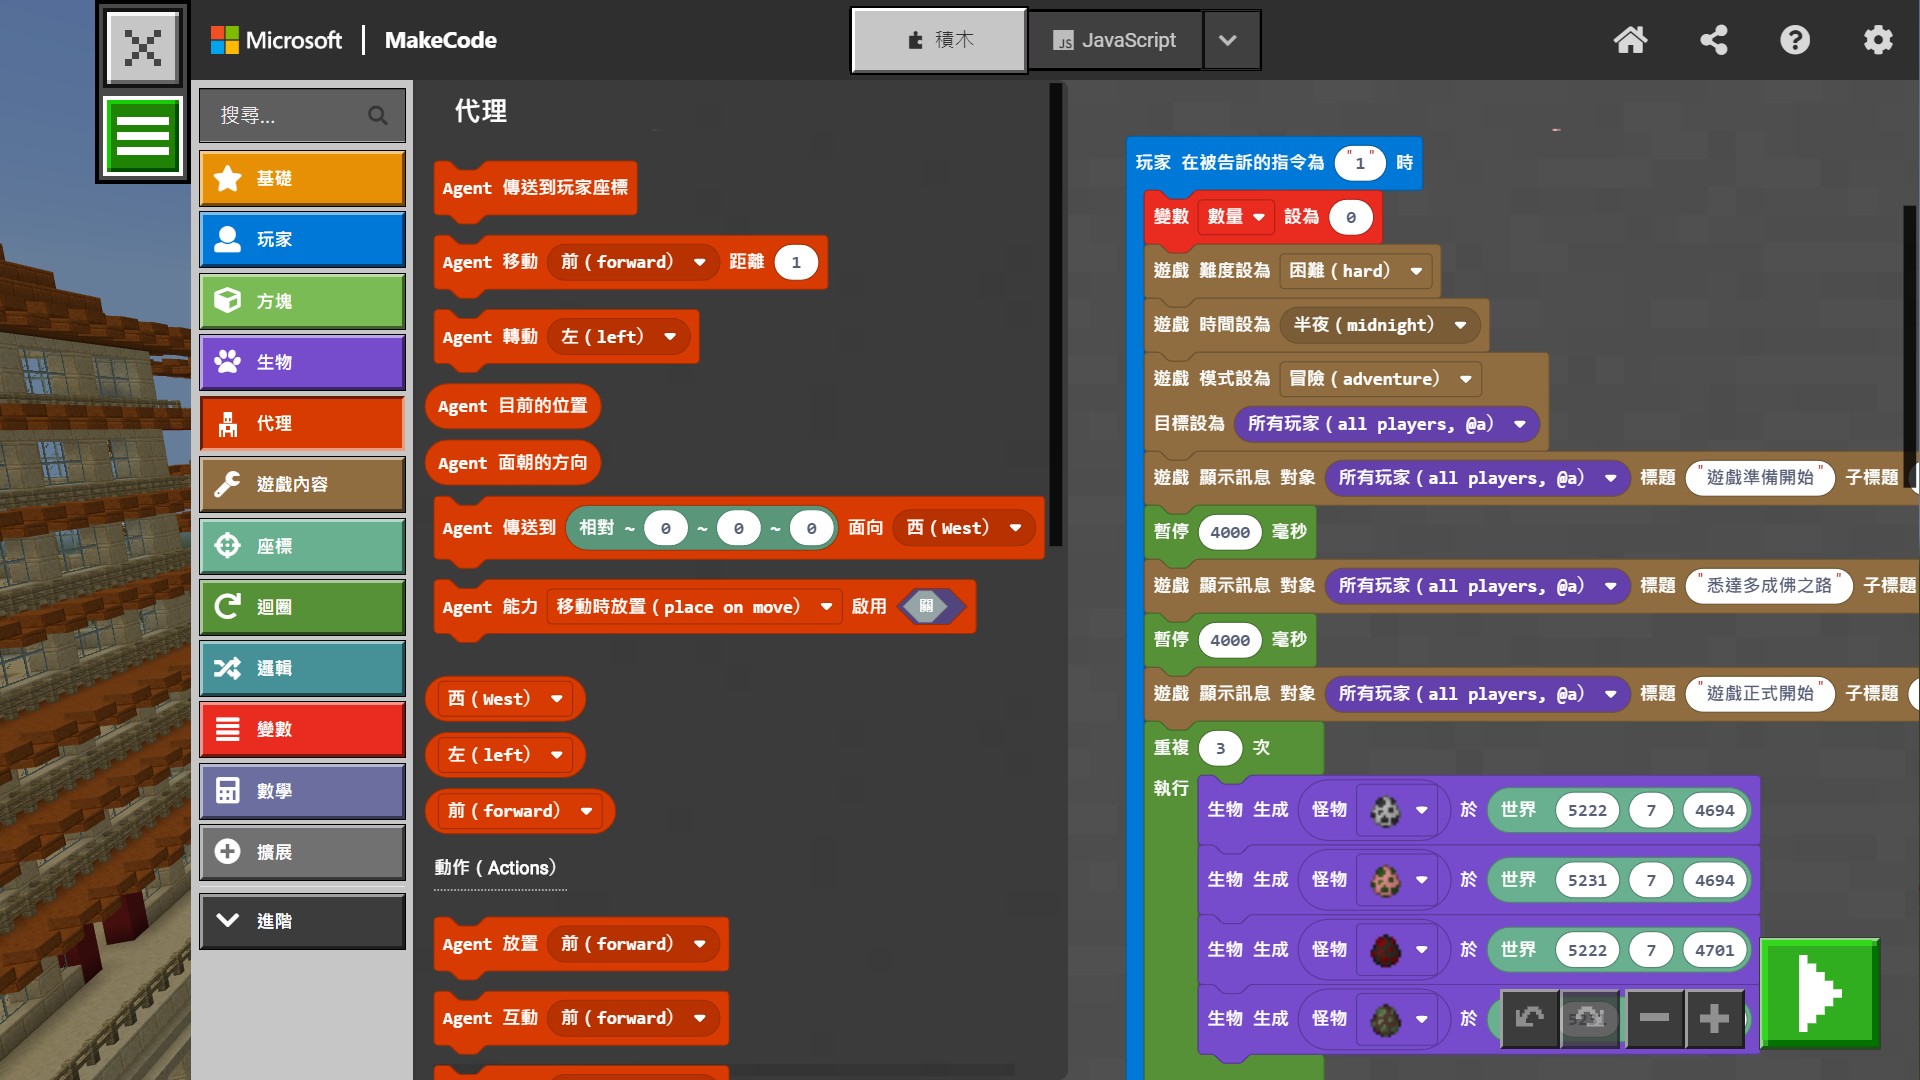Close editor with the X icon
The width and height of the screenshot is (1920, 1080).
143,47
